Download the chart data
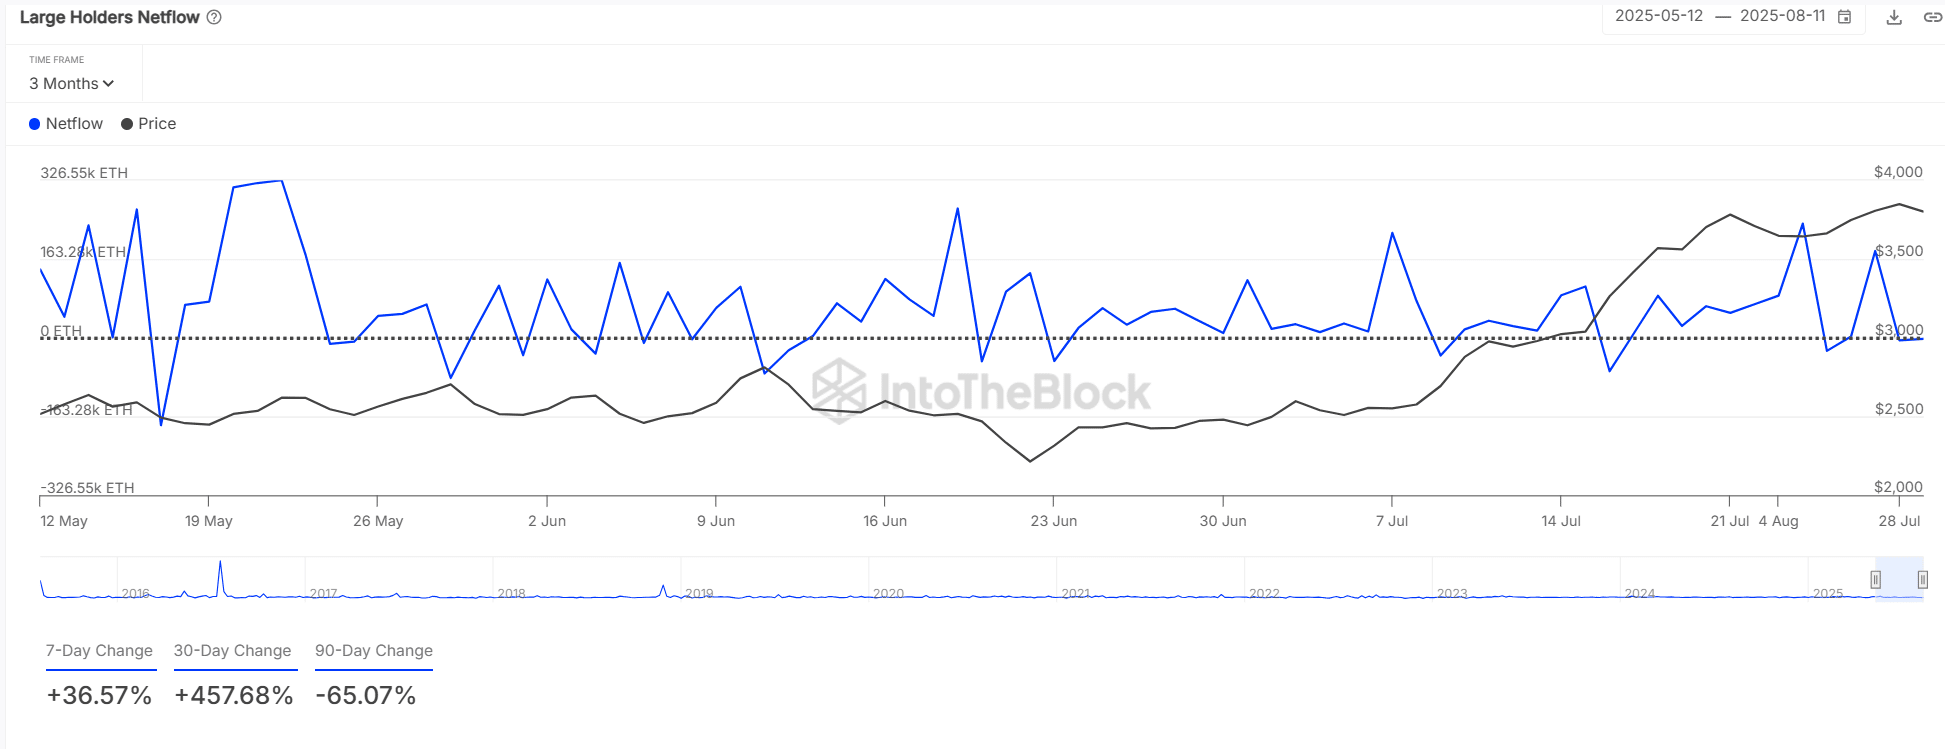This screenshot has height=749, width=1945. [x=1894, y=17]
